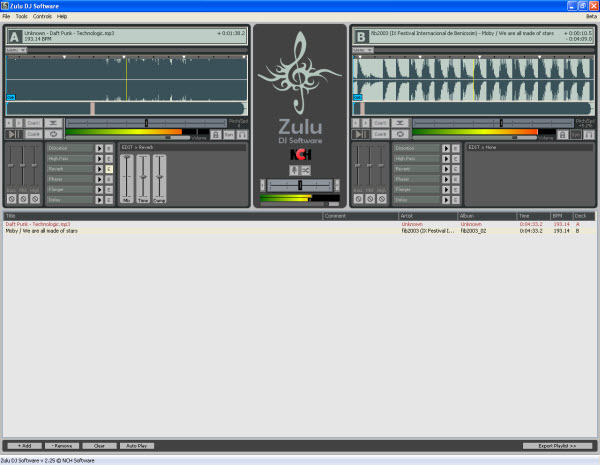Click the auto crossfade shuffle icon
This screenshot has height=465, width=600.
pos(306,170)
